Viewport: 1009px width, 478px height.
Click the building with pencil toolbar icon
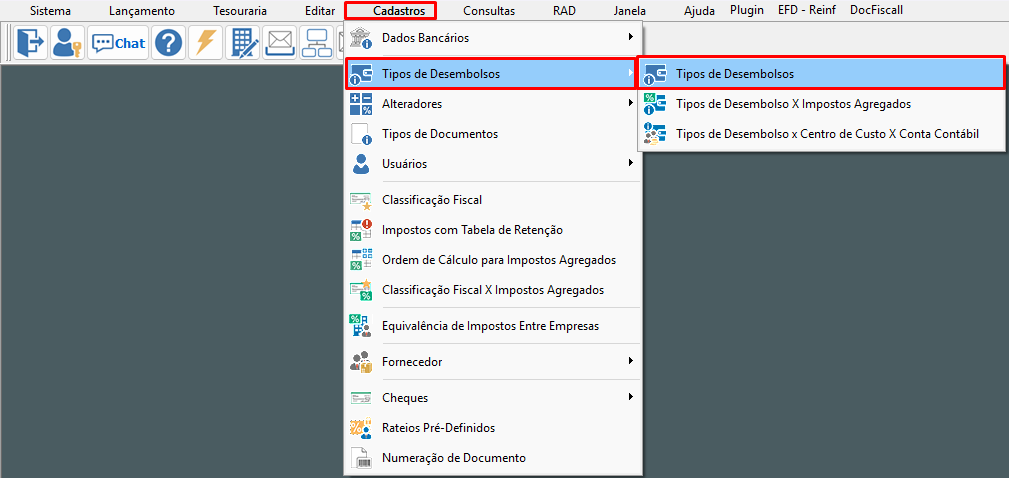(x=243, y=43)
